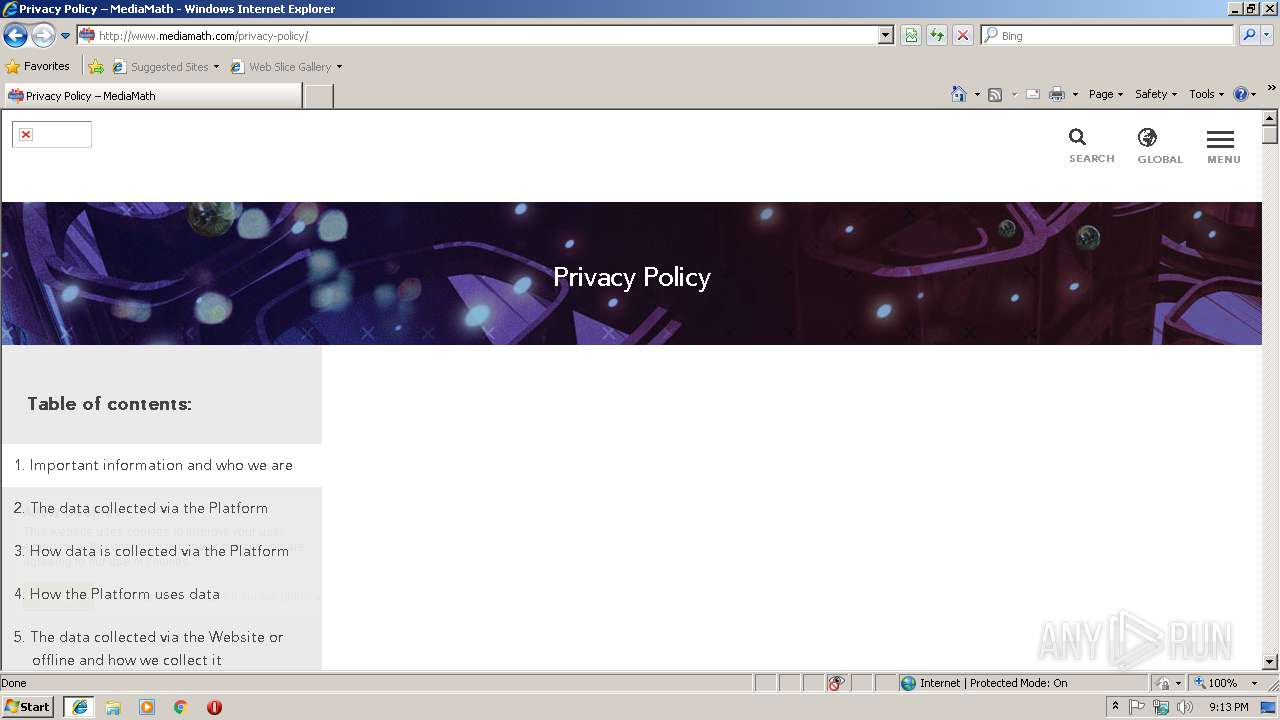
Task: Click the scrollbar down arrow
Action: (x=1270, y=662)
